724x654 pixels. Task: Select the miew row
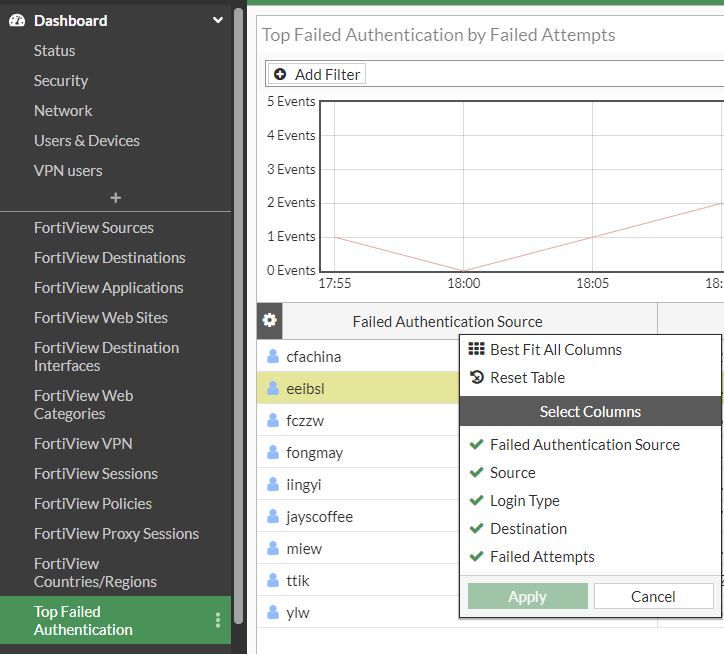click(x=358, y=548)
